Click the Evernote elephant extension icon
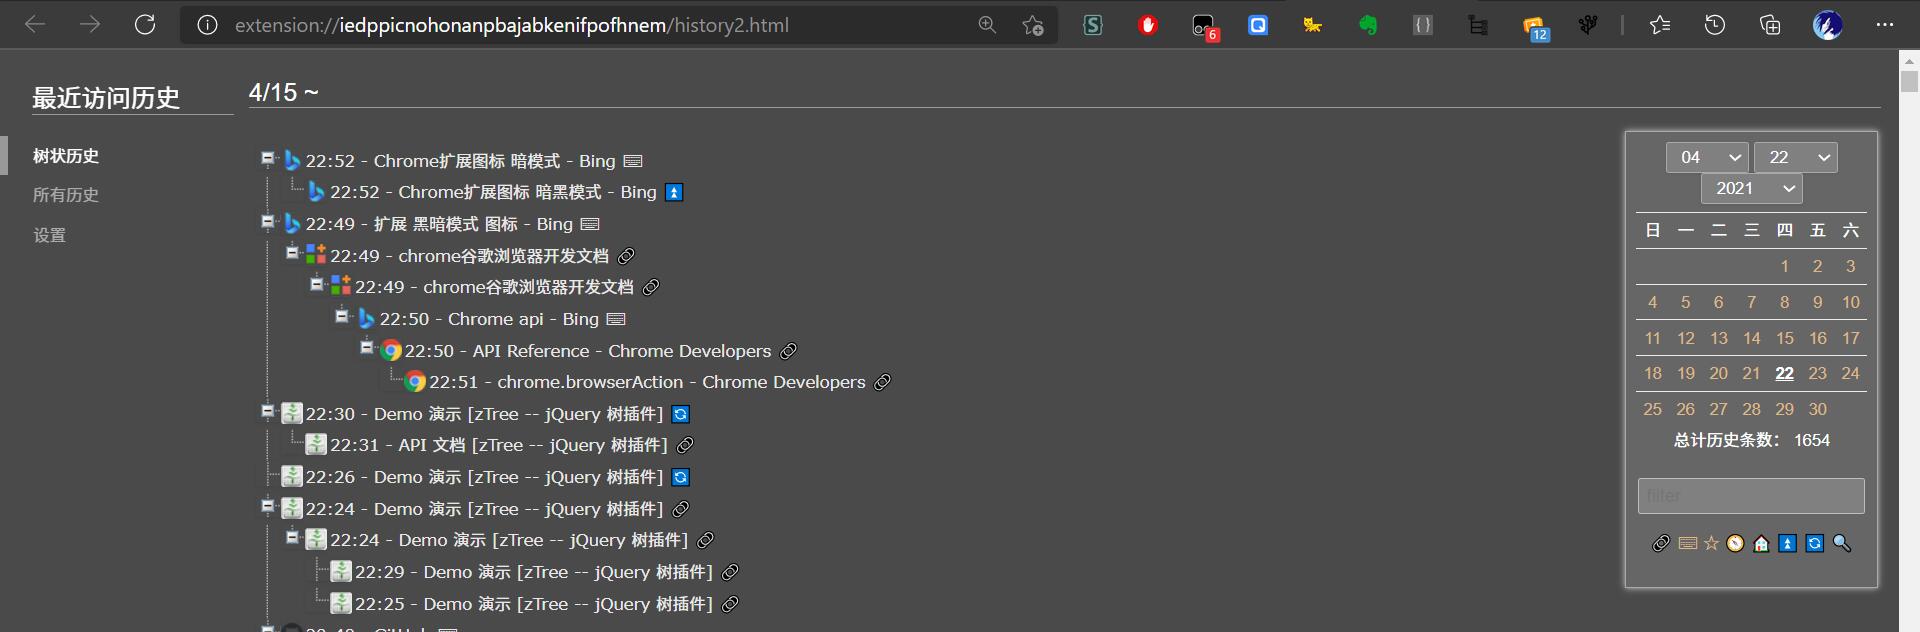This screenshot has width=1920, height=632. 1367,25
